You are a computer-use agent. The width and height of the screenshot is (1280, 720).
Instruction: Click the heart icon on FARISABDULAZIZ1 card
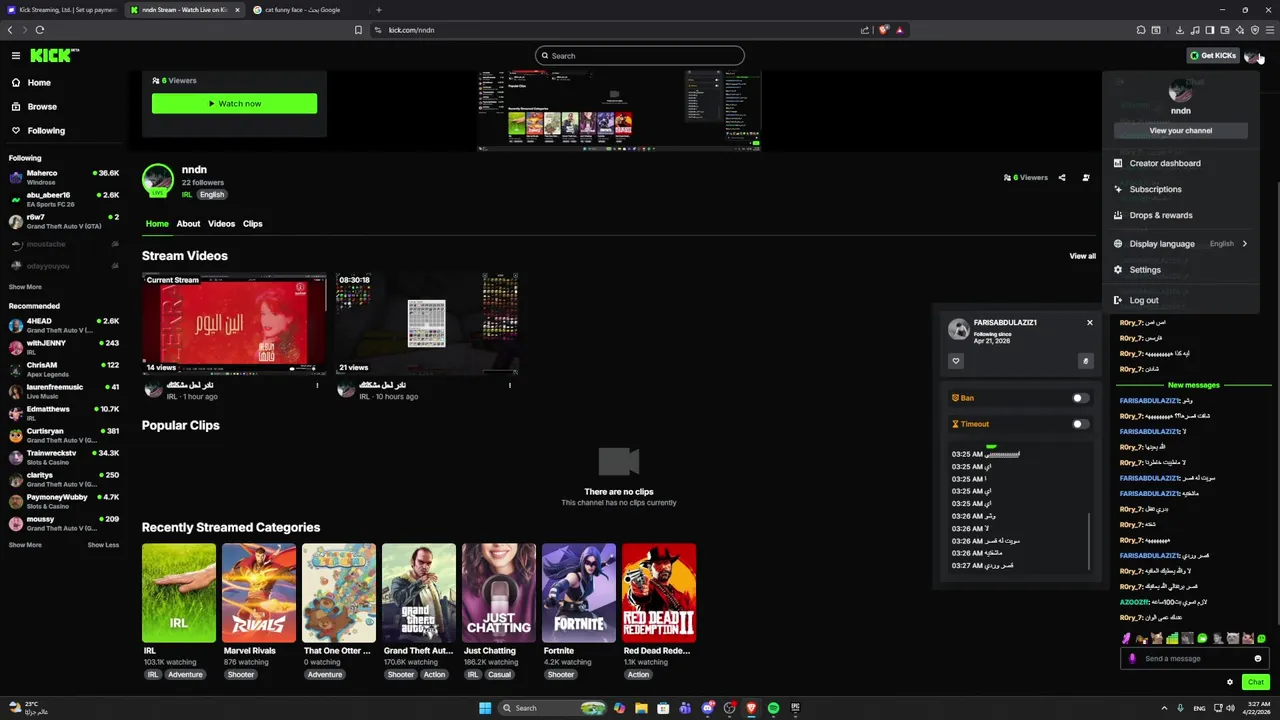[x=956, y=361]
